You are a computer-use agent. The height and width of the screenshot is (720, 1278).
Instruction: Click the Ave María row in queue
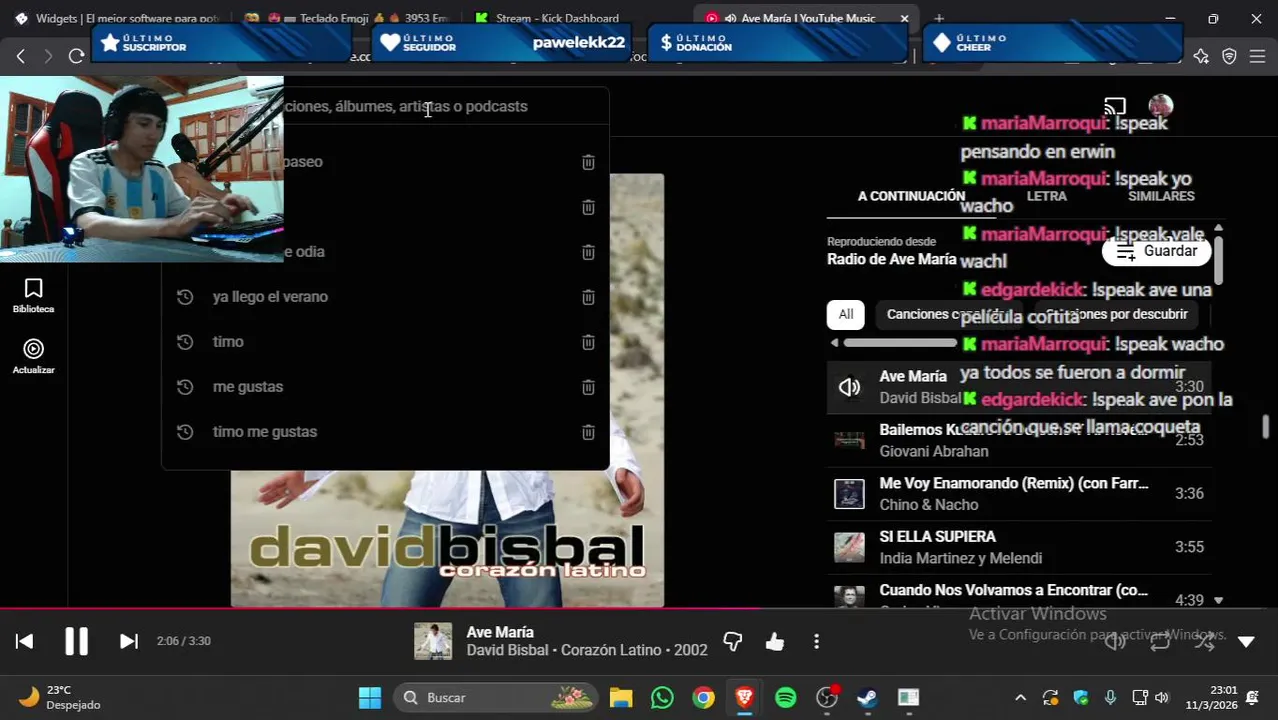1020,387
